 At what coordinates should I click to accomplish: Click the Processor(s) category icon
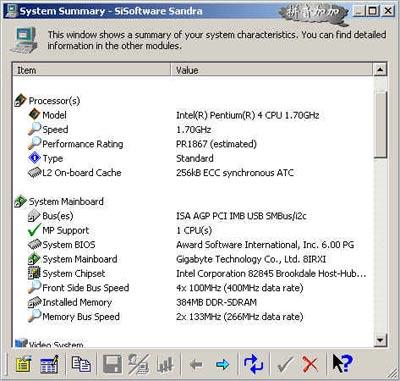pos(20,100)
